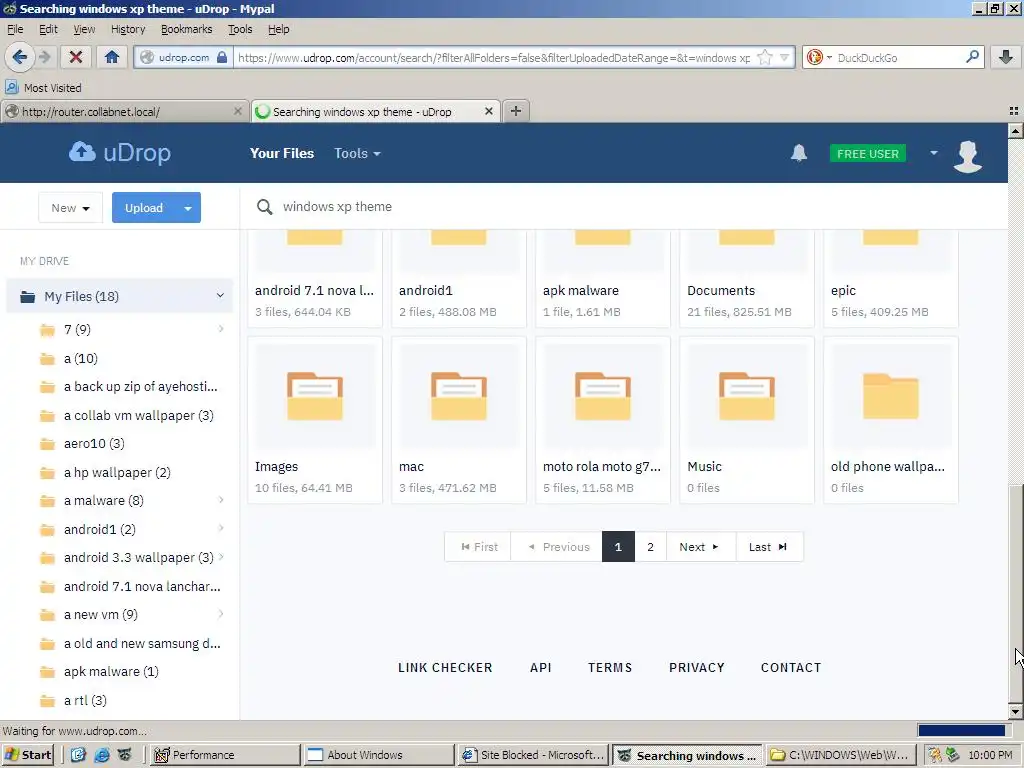Go back using the browser back arrow

coord(20,57)
